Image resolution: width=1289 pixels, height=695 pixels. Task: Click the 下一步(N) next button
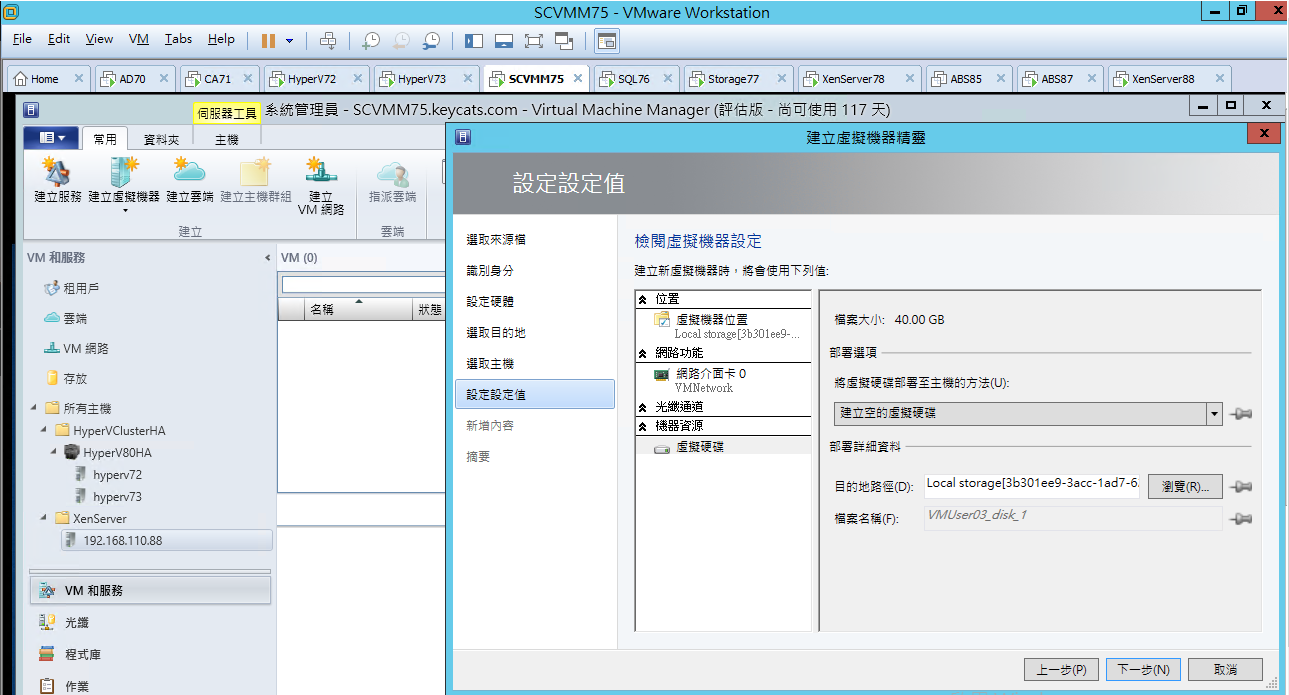coord(1144,669)
